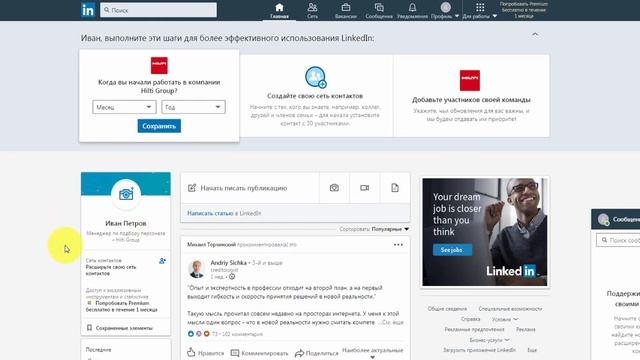Add a photo with the camera icon

tap(334, 188)
